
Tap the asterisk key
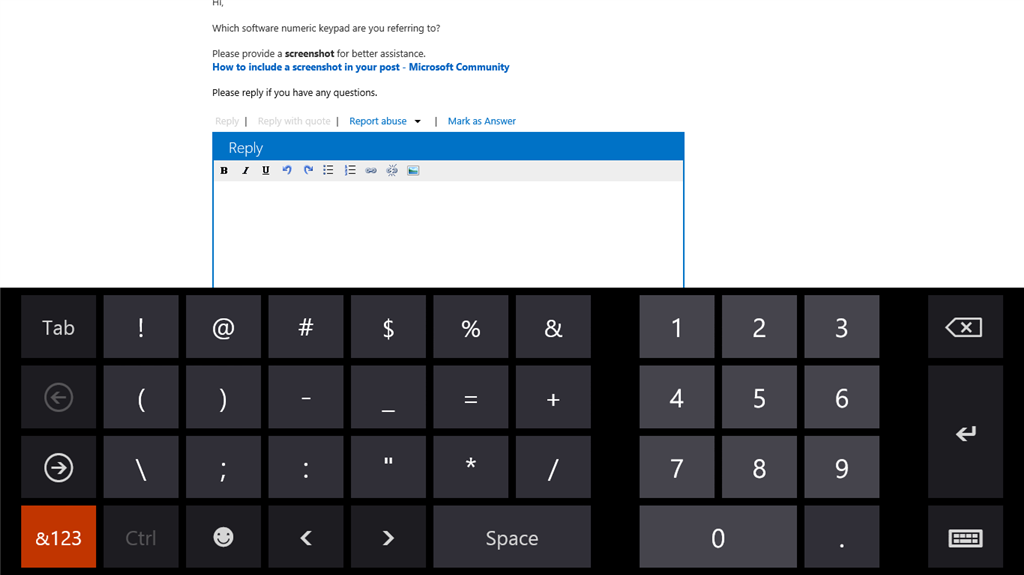point(471,467)
